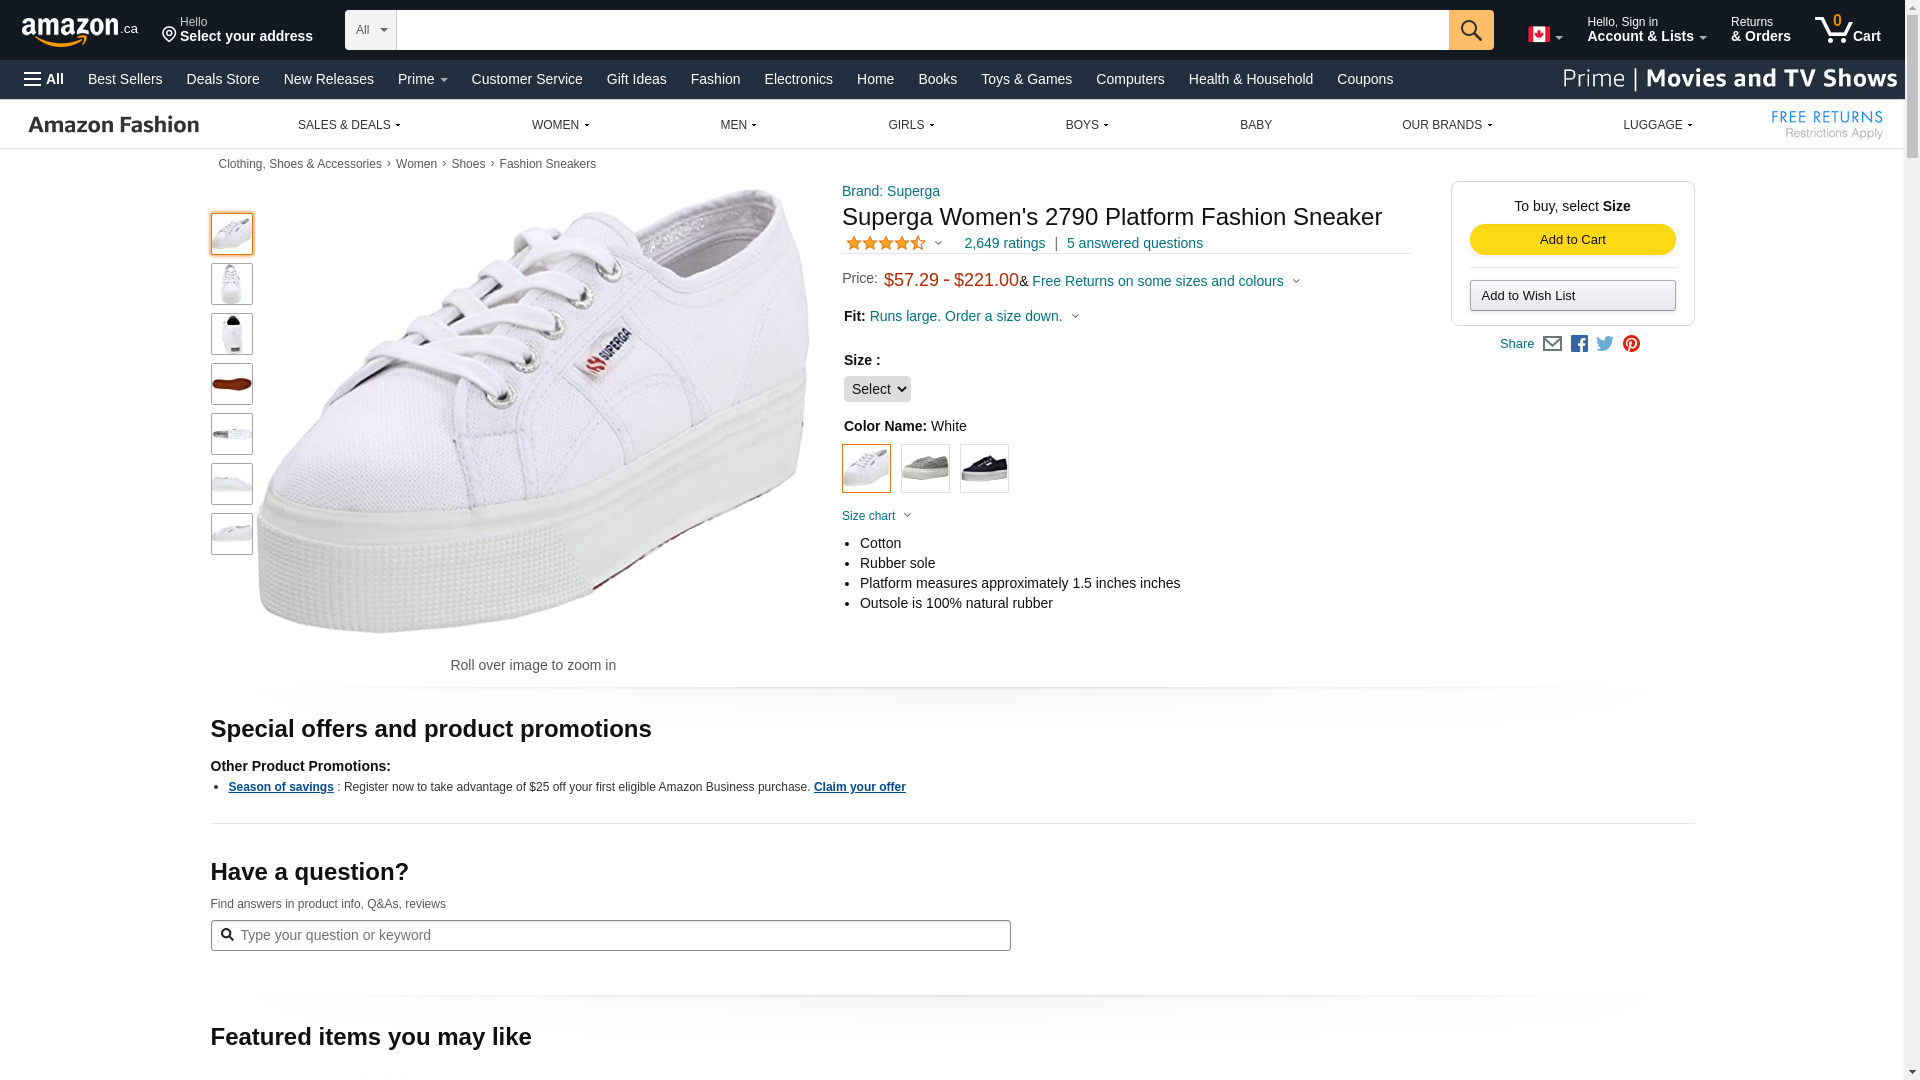Viewport: 1920px width, 1080px height.
Task: Open the shopping cart icon
Action: pyautogui.click(x=1847, y=30)
